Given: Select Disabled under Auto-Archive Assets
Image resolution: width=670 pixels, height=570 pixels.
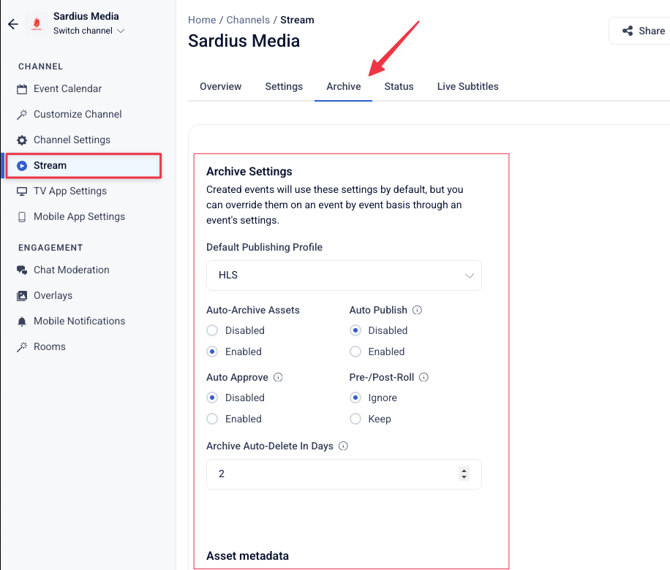Looking at the screenshot, I should pyautogui.click(x=212, y=330).
